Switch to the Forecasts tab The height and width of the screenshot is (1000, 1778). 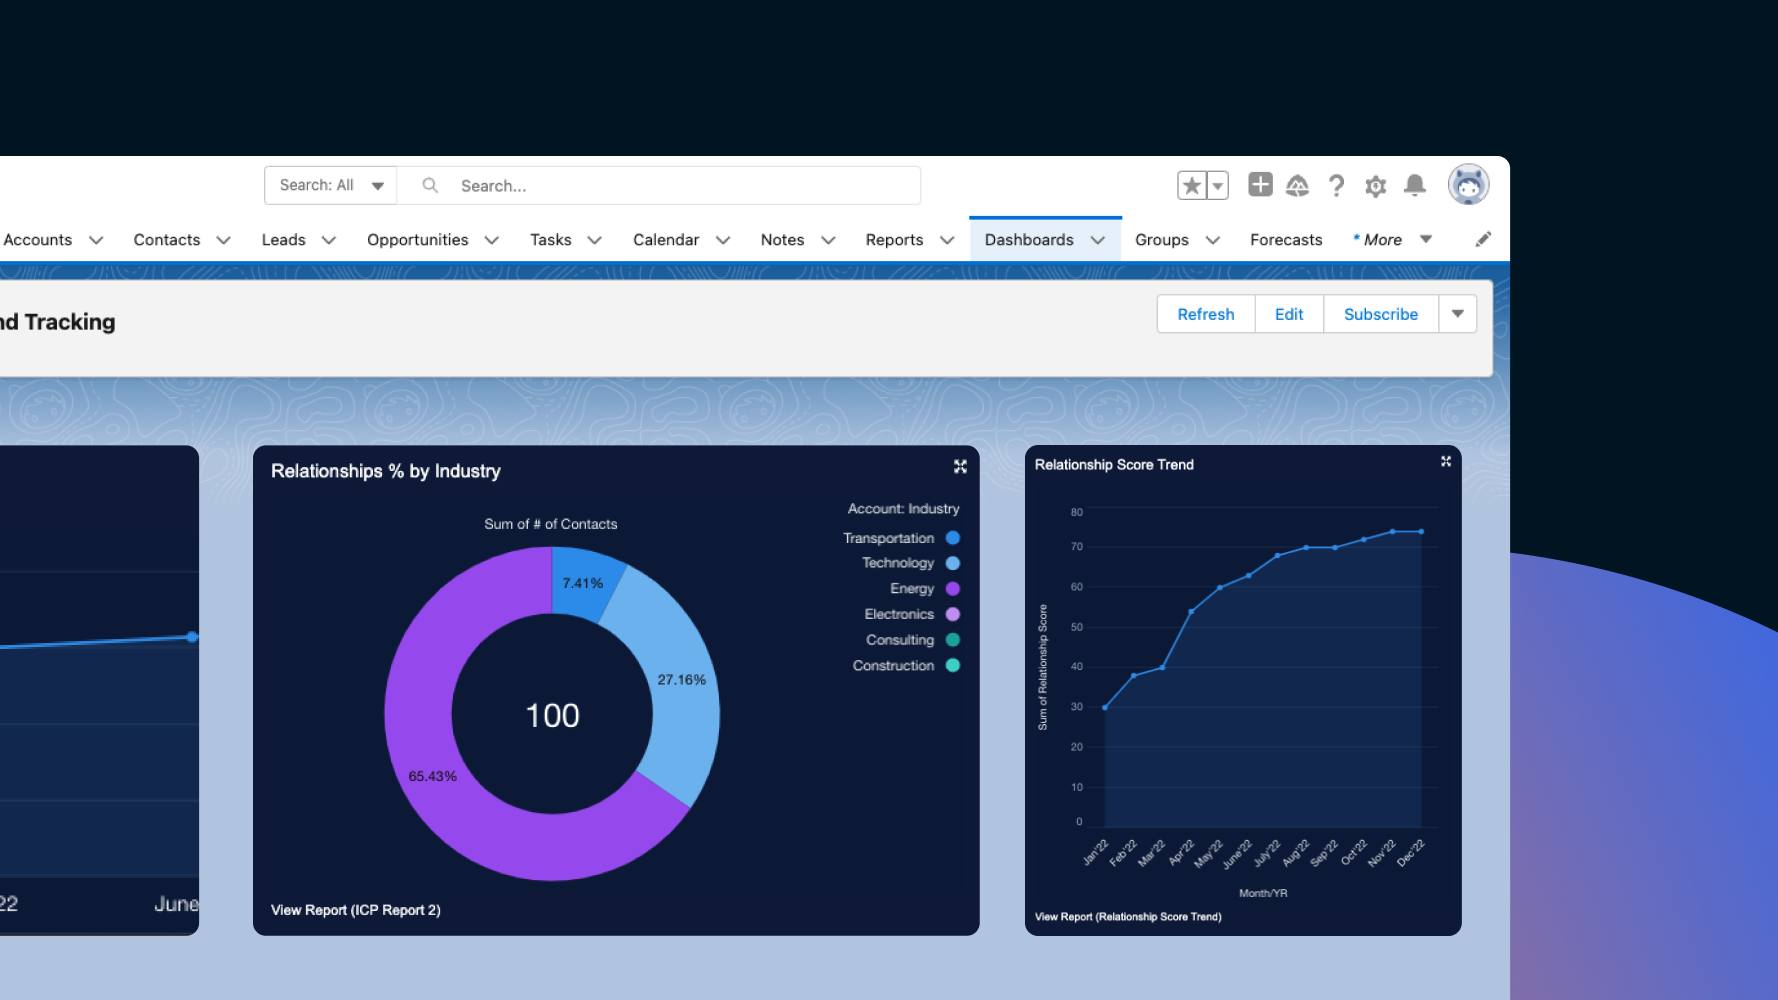click(x=1285, y=240)
